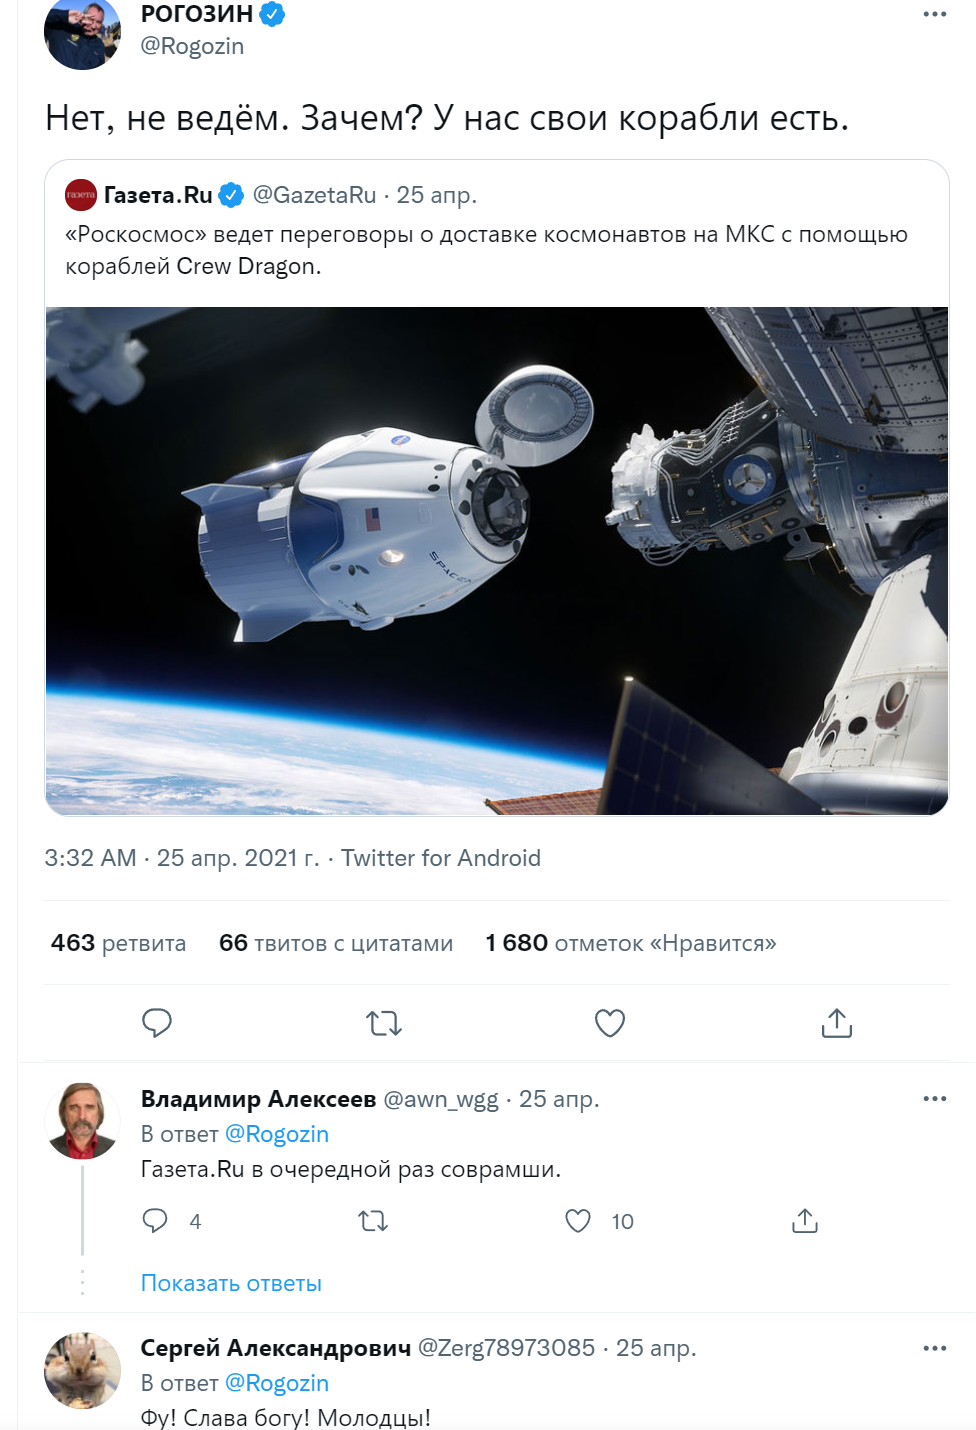
Task: Retweet Rogozin's main tweet
Action: [x=384, y=1023]
